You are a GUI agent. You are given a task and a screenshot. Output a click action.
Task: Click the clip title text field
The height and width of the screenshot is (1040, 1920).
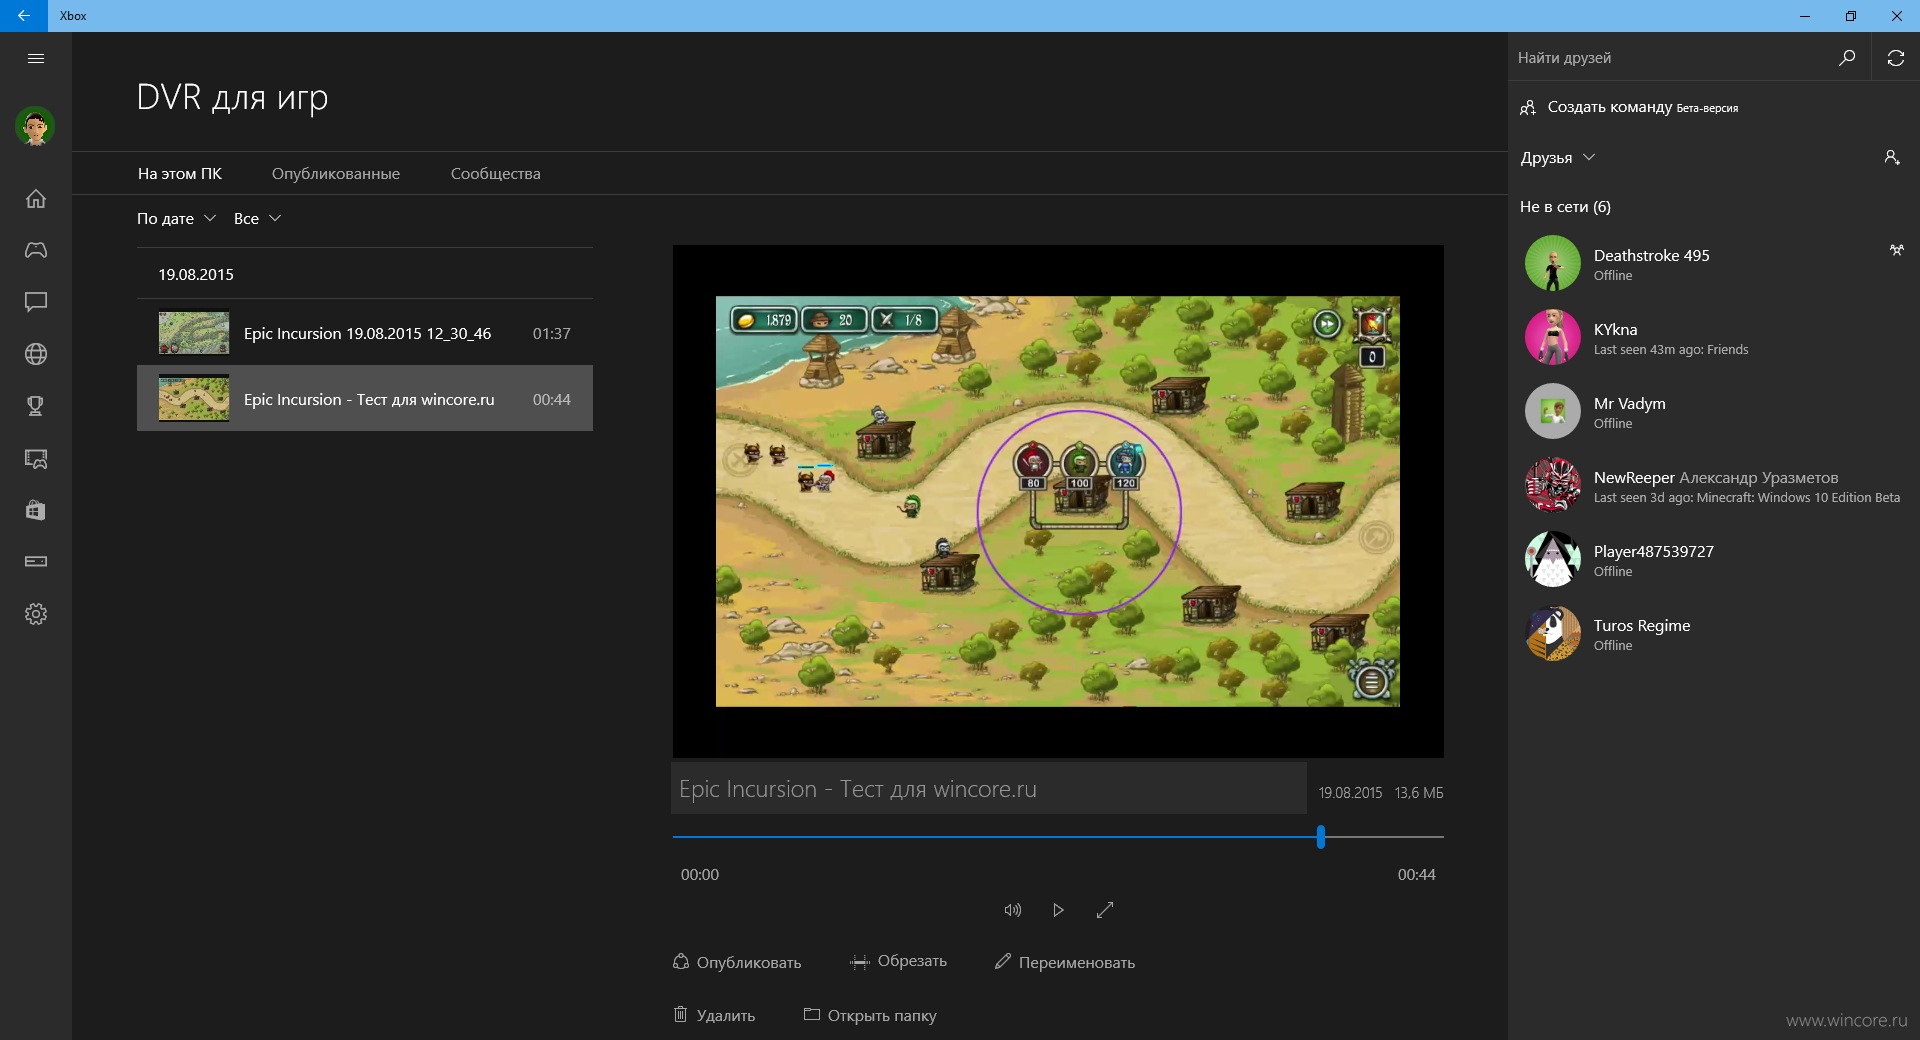click(x=989, y=788)
